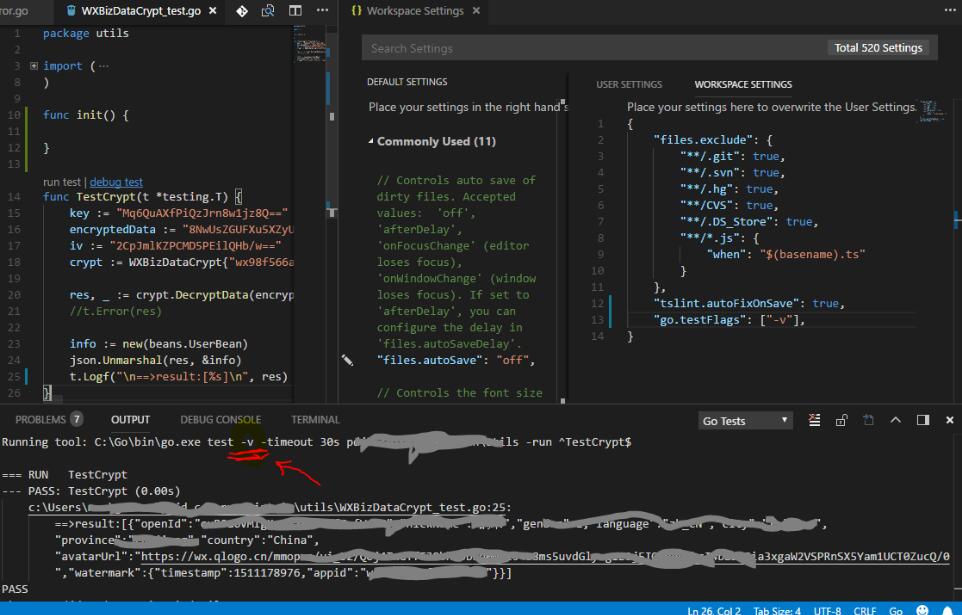The image size is (962, 615).
Task: Open the editor's more actions ellipsis
Action: (322, 11)
